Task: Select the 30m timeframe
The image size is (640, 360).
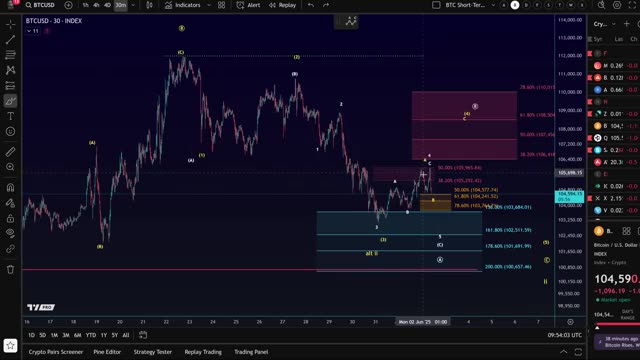Action: pos(120,5)
